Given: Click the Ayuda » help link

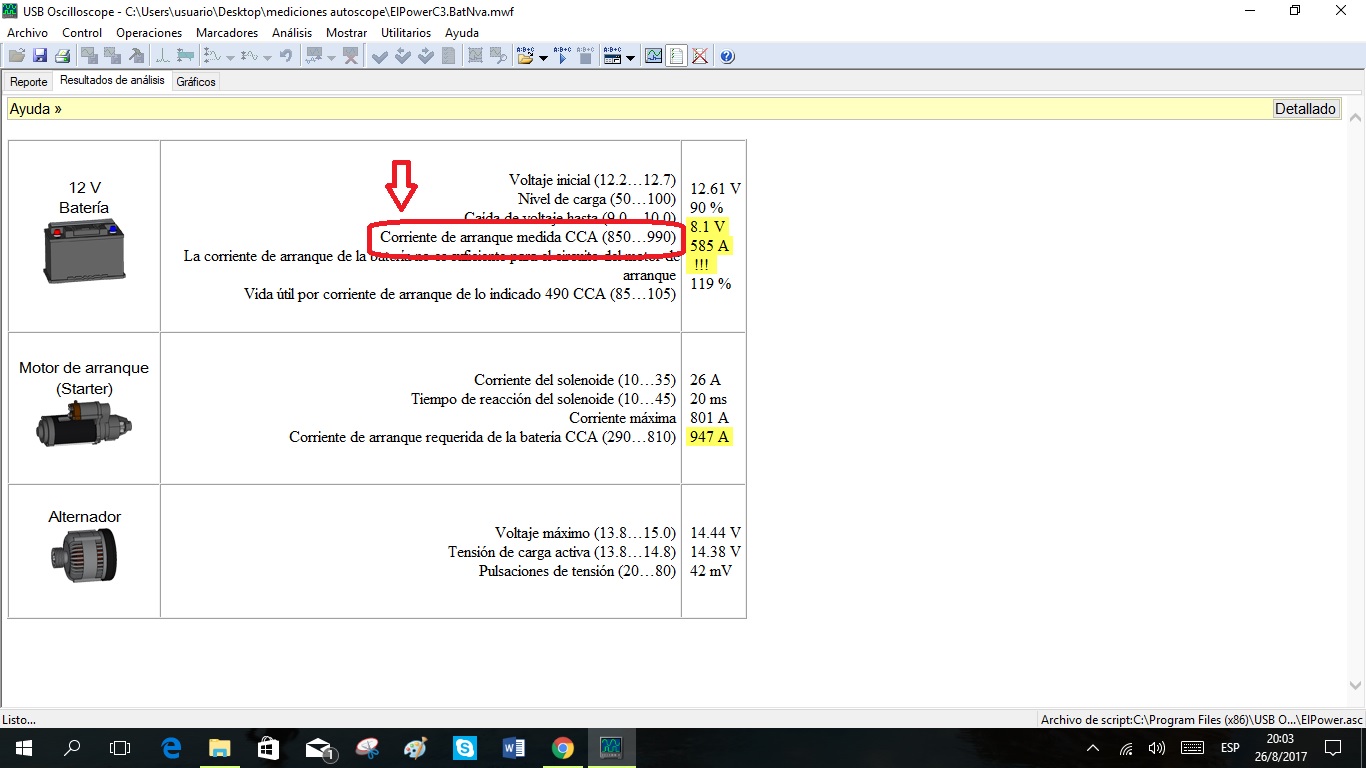Looking at the screenshot, I should [36, 109].
